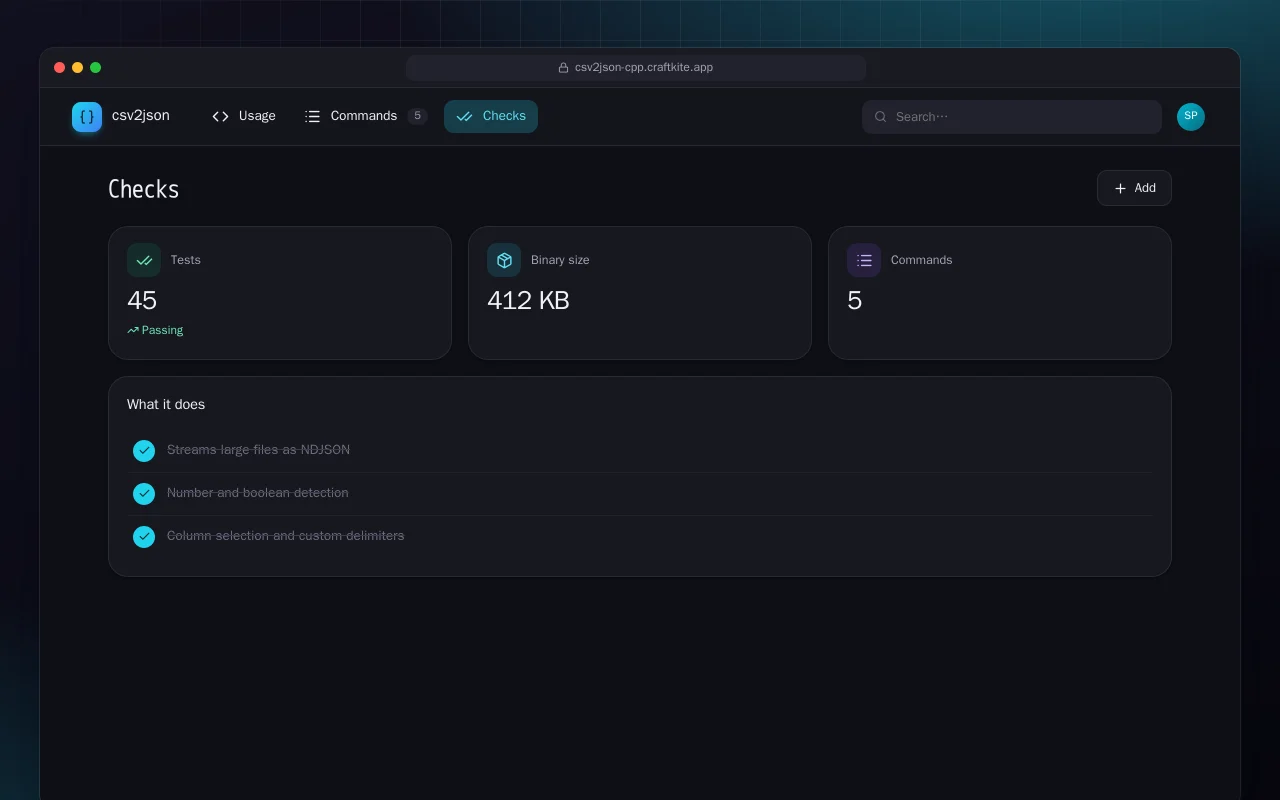This screenshot has height=800, width=1280.
Task: Uncheck Column selection and custom delimiters
Action: pyautogui.click(x=144, y=537)
